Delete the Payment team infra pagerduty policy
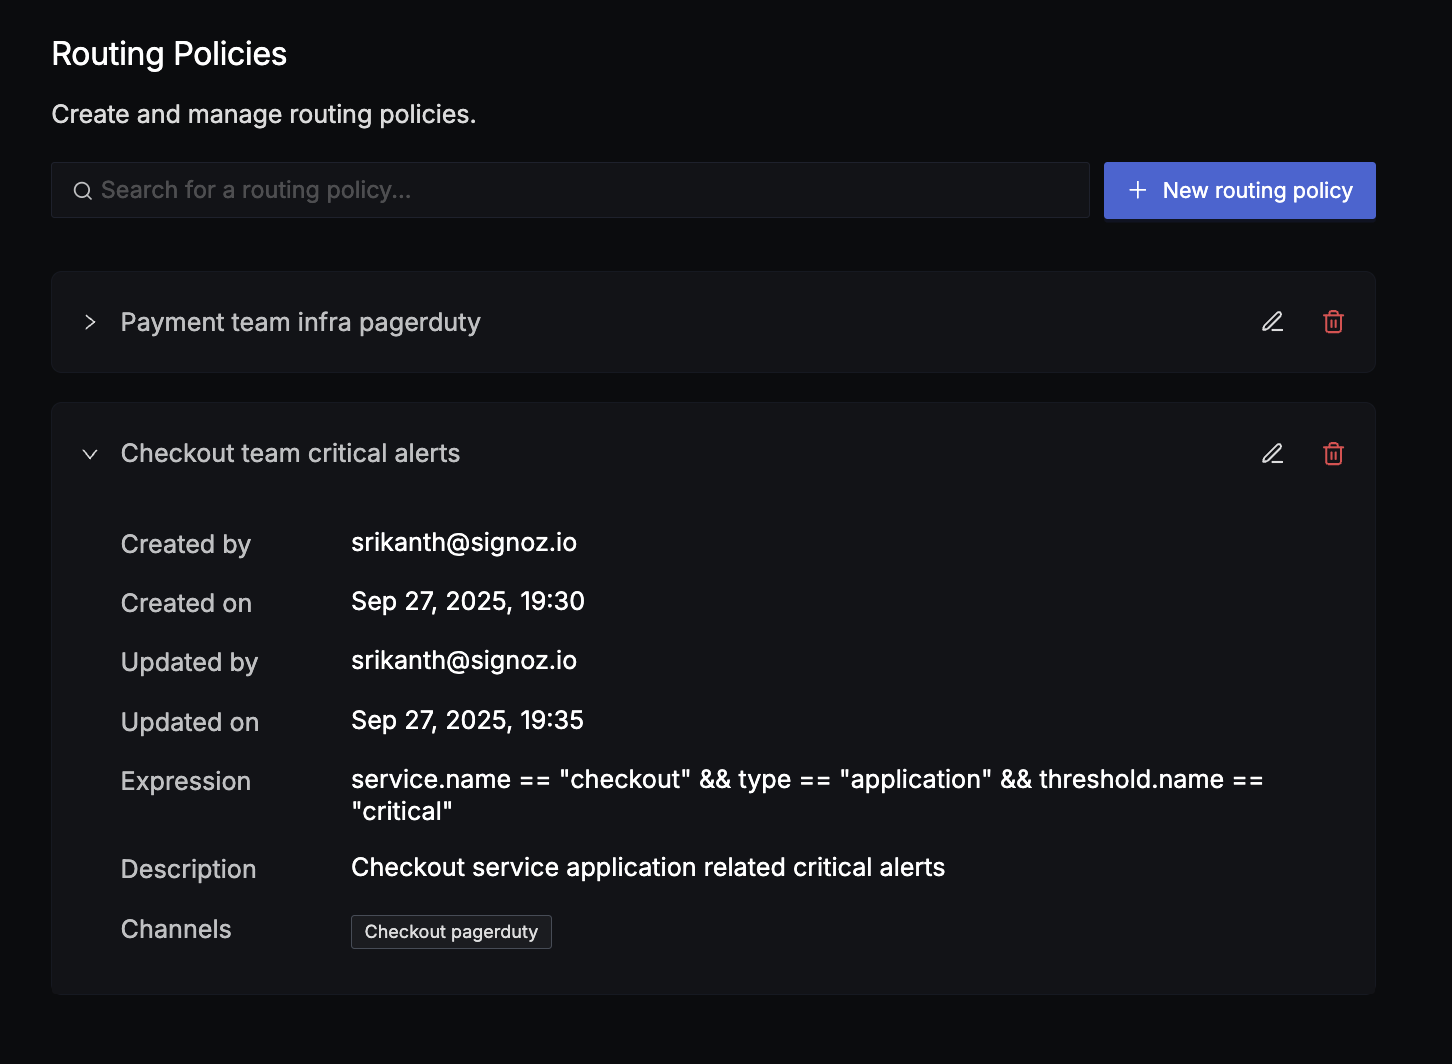 [x=1333, y=322]
